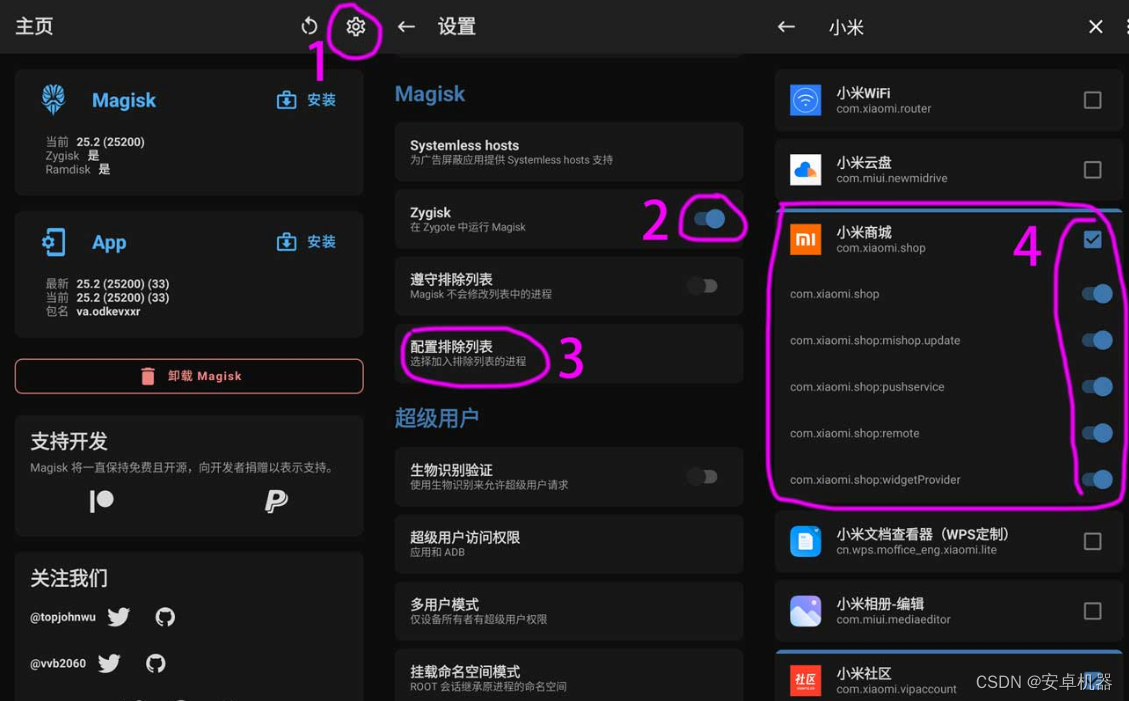This screenshot has width=1129, height=701.
Task: Open 超级用户访问权限 dropdown setting
Action: tap(569, 543)
